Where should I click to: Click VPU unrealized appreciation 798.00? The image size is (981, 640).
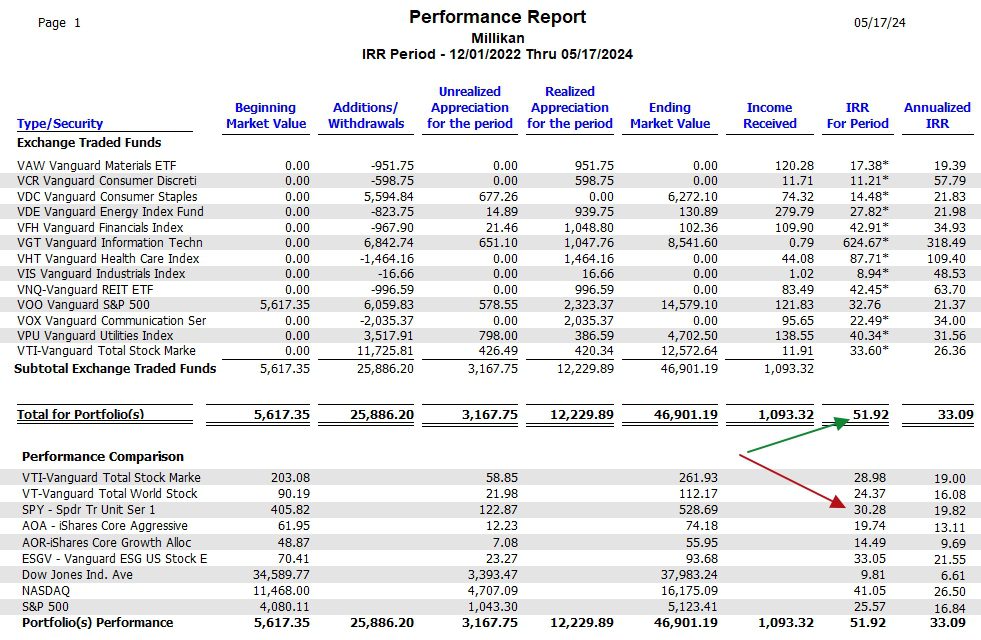[498, 335]
